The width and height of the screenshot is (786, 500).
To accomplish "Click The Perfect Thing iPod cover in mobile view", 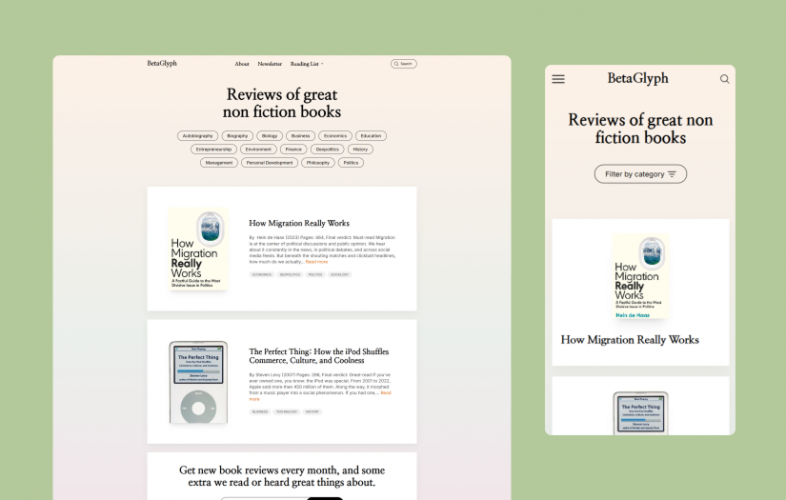I will 640,413.
